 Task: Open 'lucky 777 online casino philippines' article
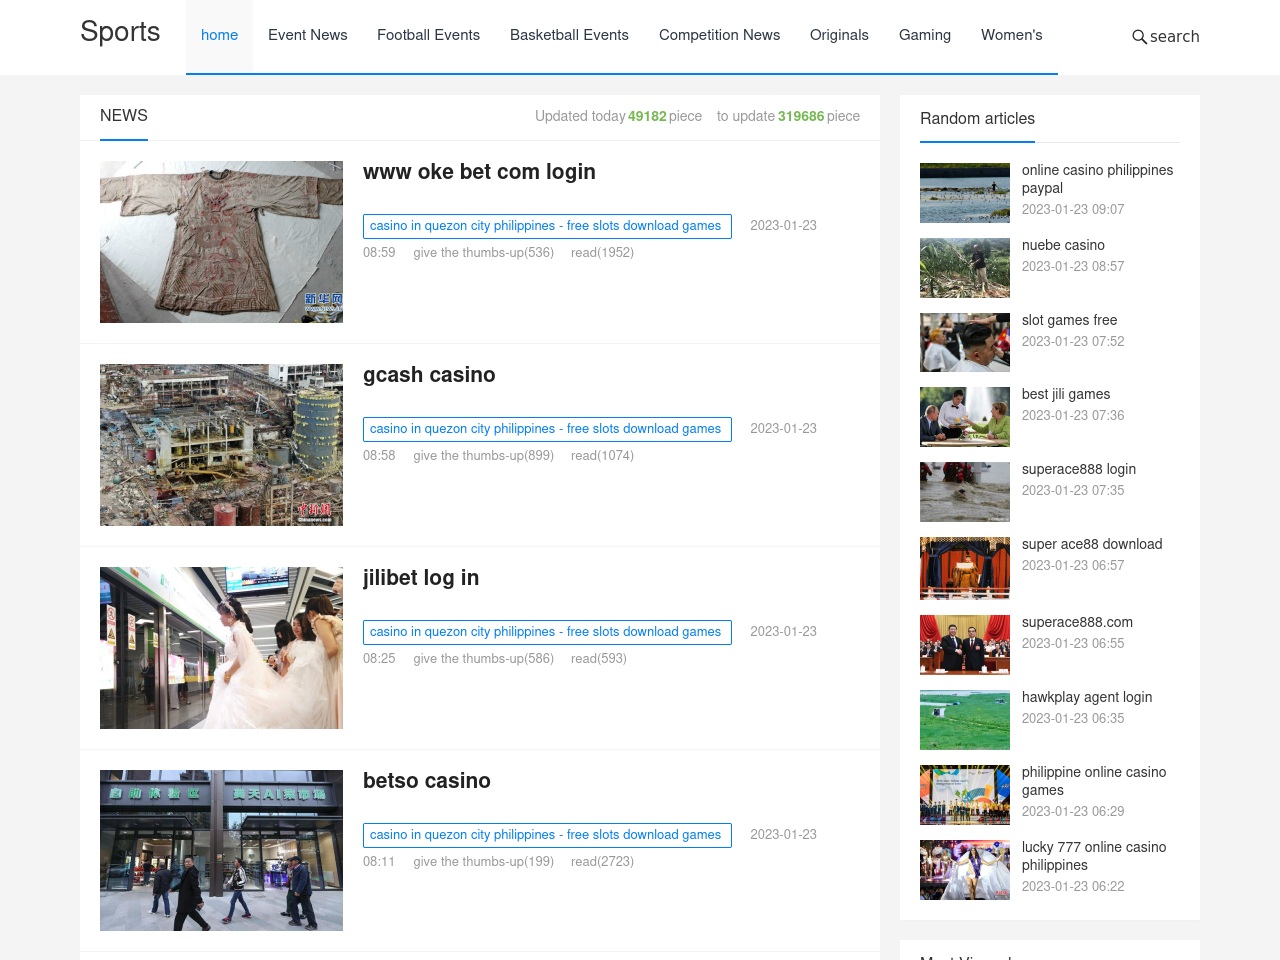[x=1094, y=856]
